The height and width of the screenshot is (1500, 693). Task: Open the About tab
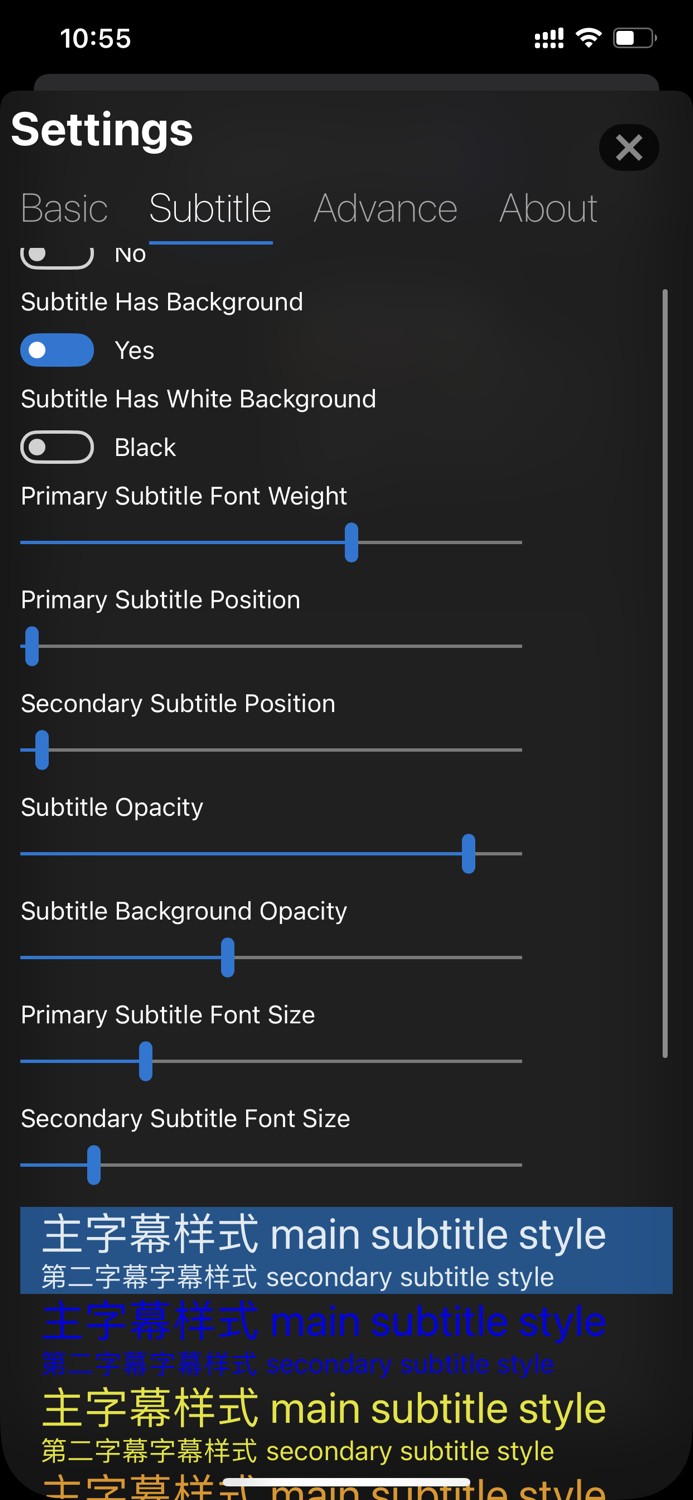click(548, 208)
